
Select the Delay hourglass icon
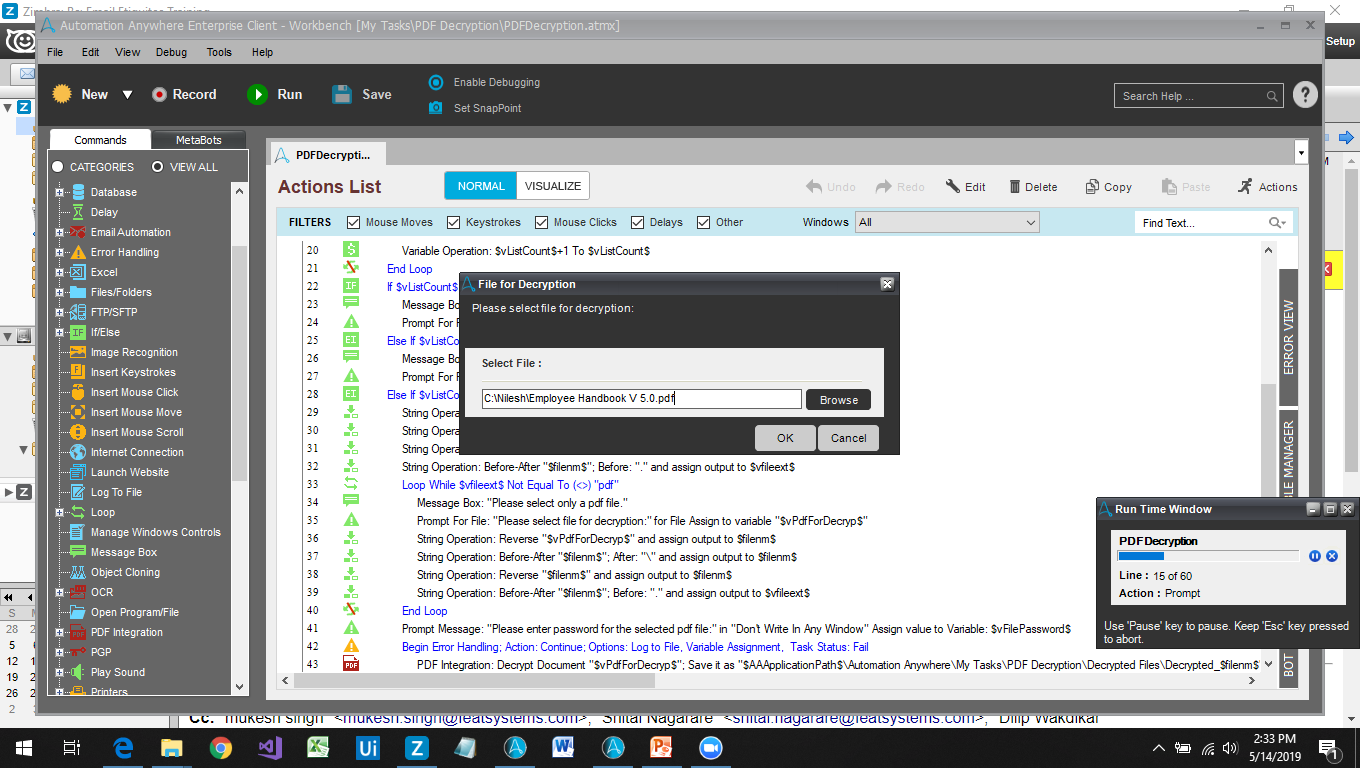[78, 212]
